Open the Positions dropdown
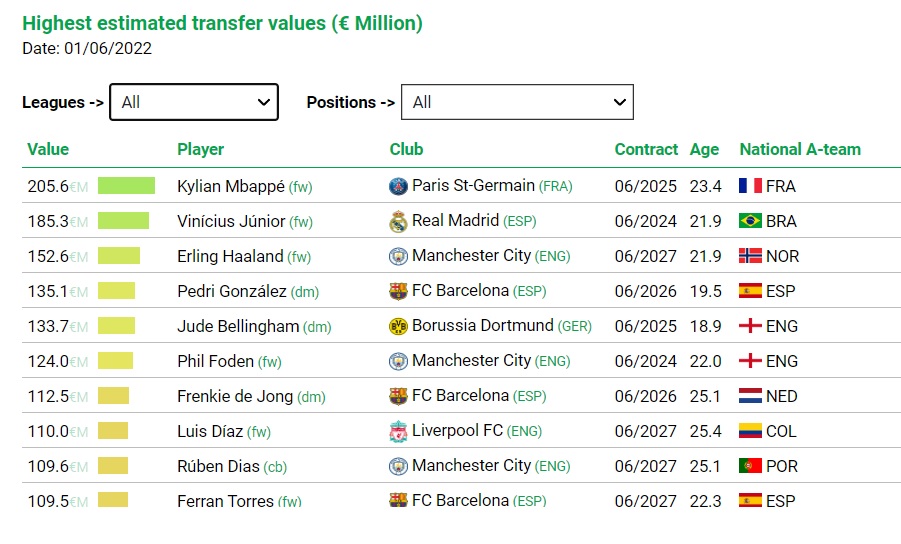Image resolution: width=901 pixels, height=544 pixels. point(517,102)
